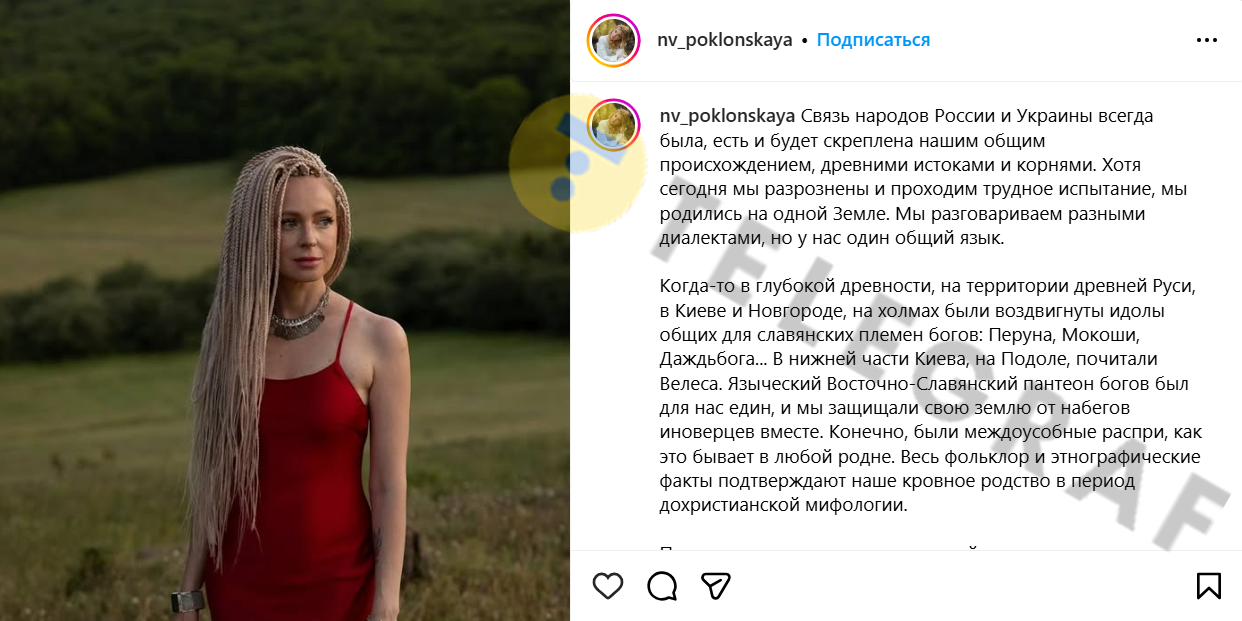Image resolution: width=1242 pixels, height=621 pixels.
Task: Click the bold nv_poklonskaya username in caption
Action: click(x=727, y=116)
